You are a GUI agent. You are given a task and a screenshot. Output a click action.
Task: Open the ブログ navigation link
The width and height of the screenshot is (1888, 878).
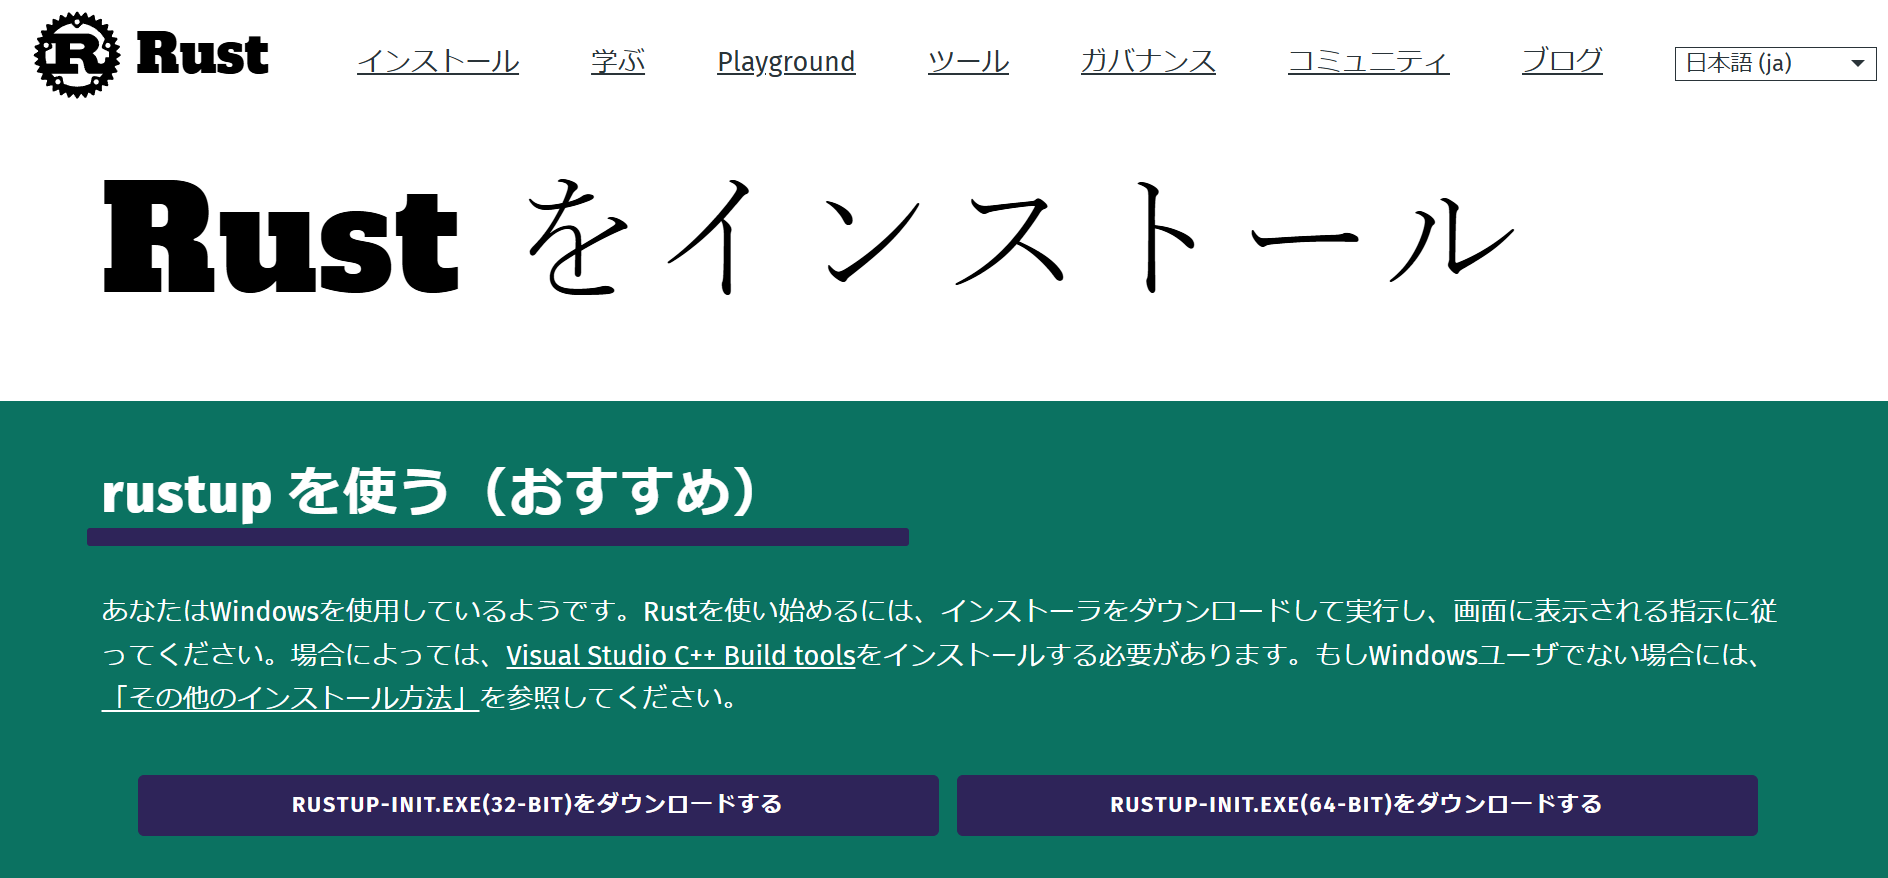tap(1562, 61)
